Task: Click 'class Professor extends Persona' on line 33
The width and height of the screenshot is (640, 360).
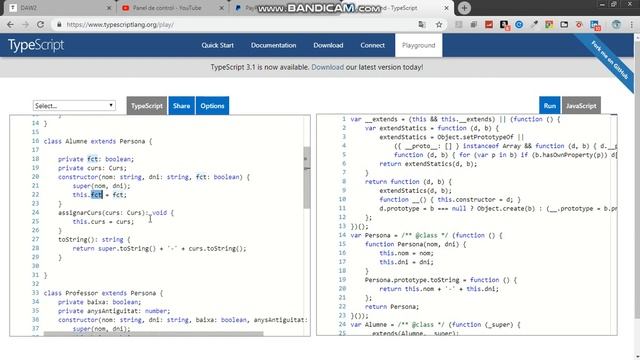Action: (x=100, y=293)
